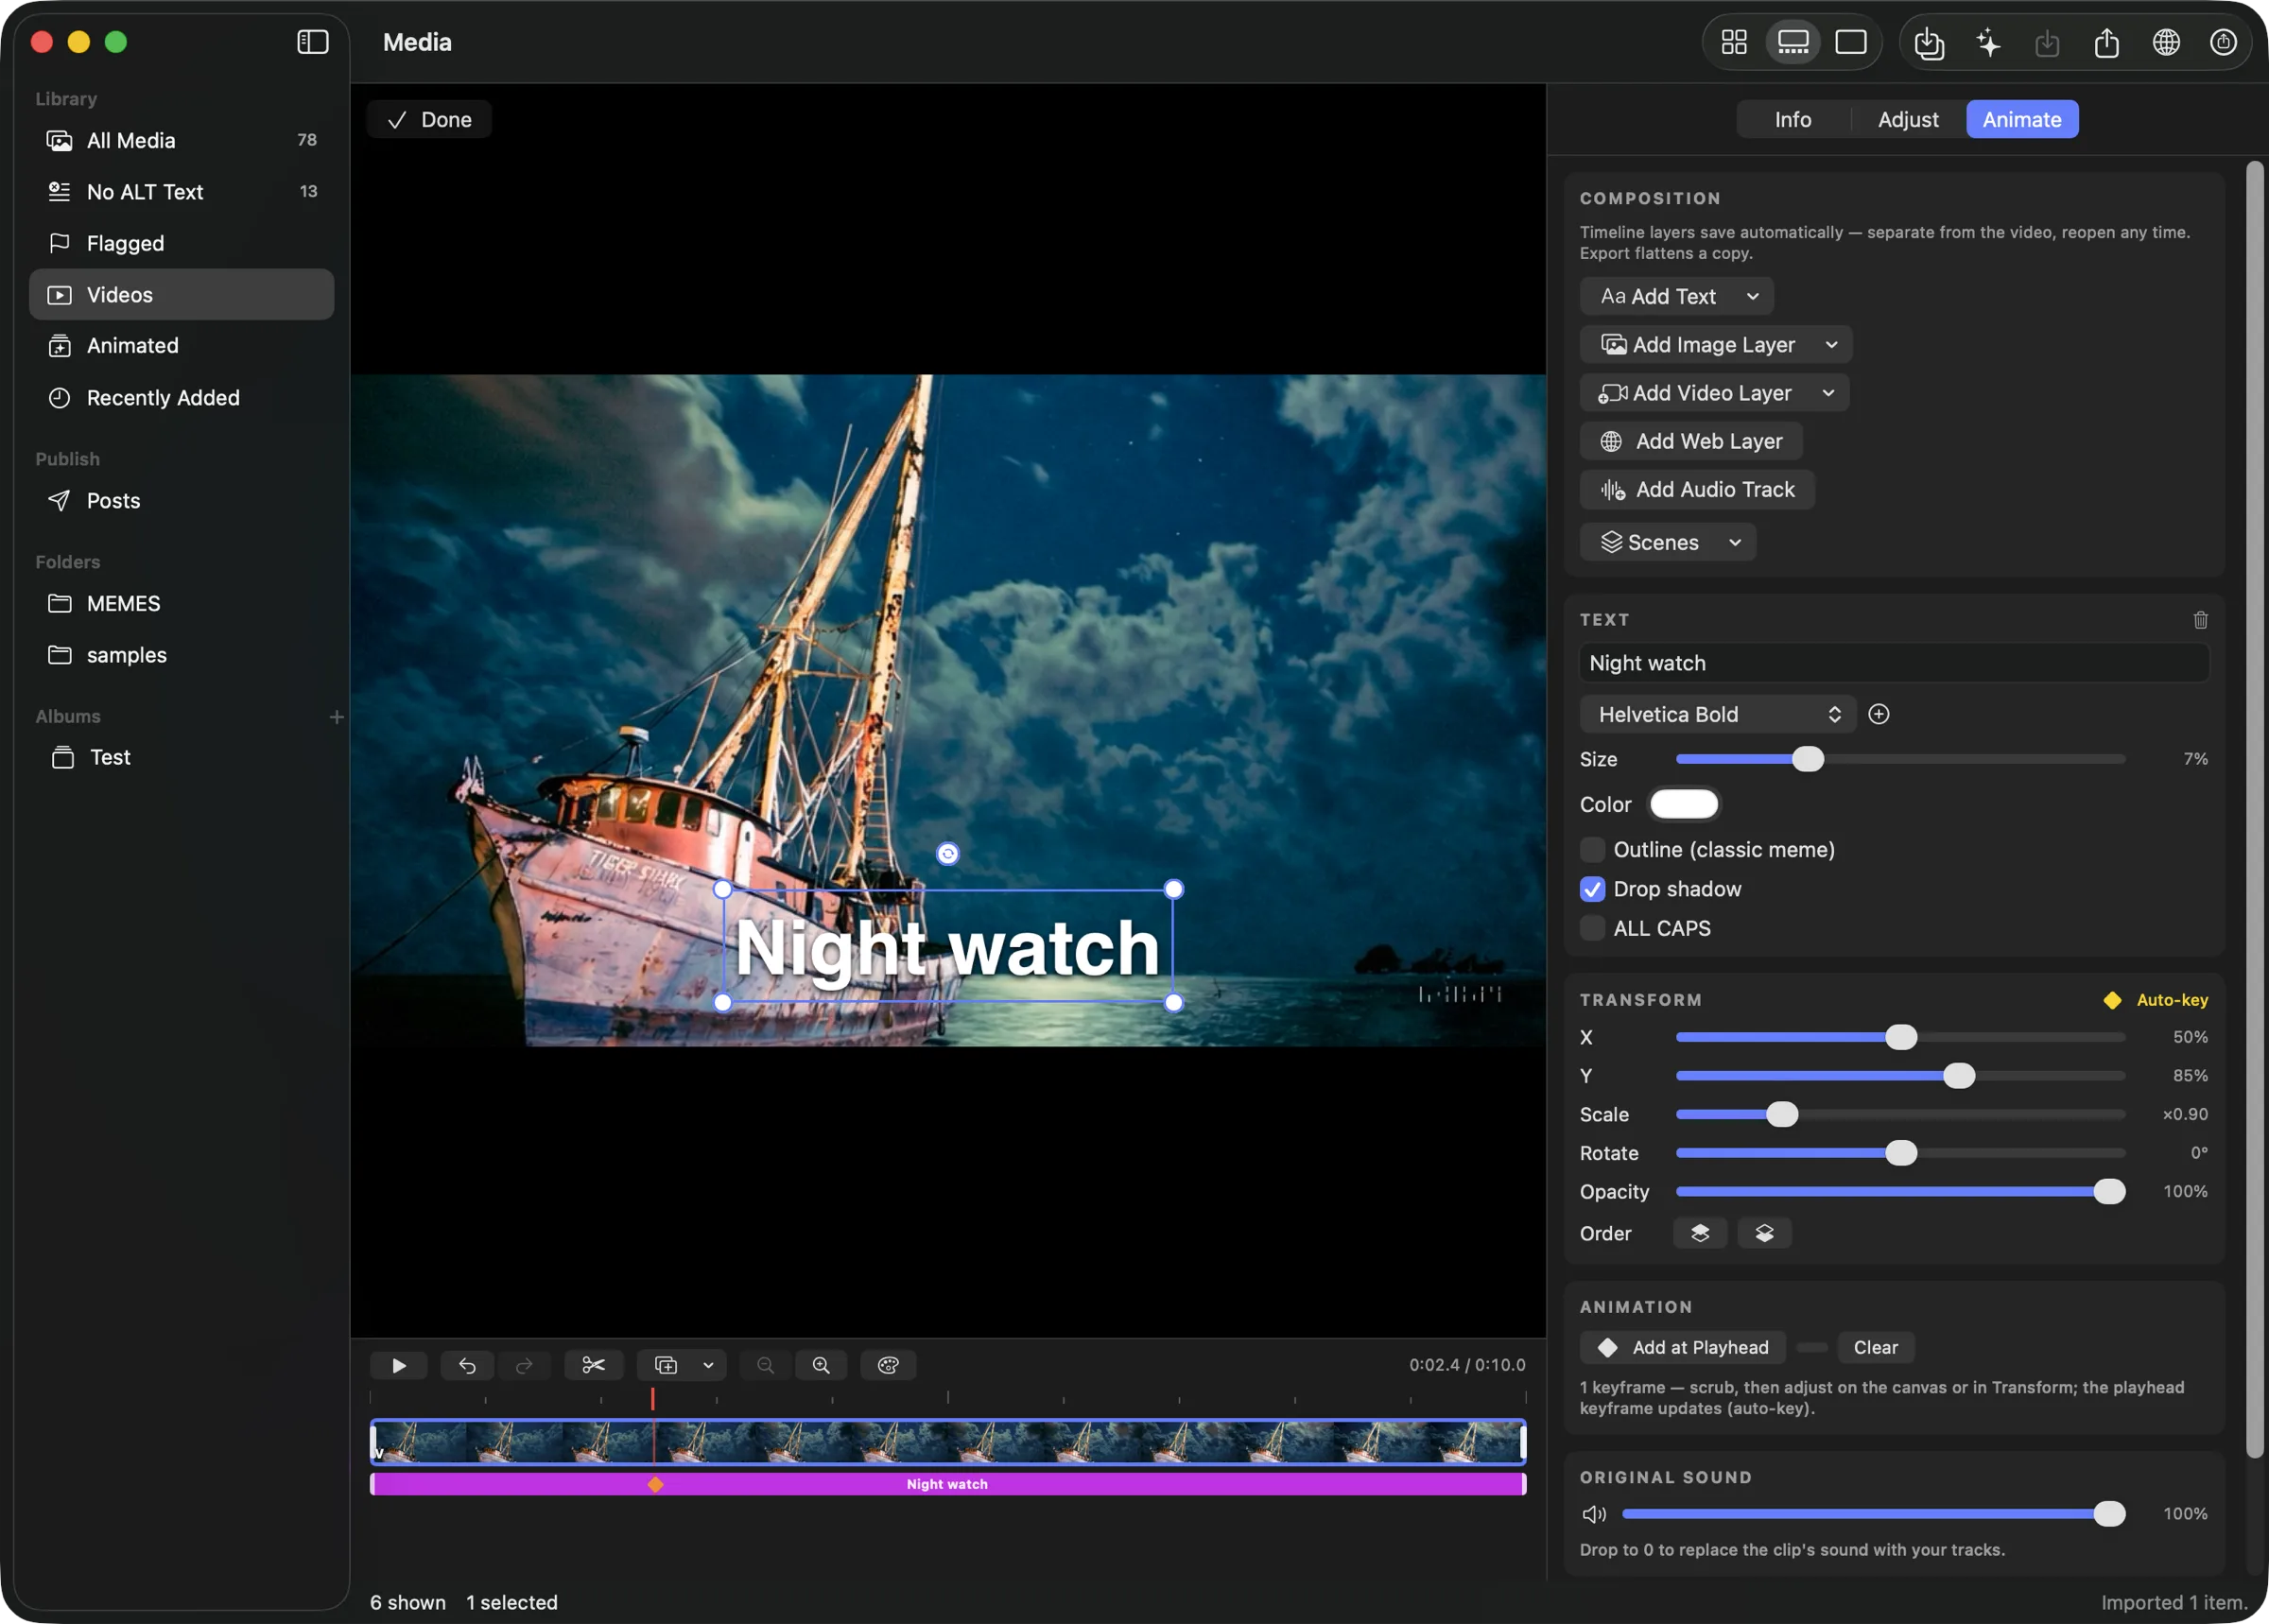
Task: Mute the original sound speaker icon
Action: 1594,1514
